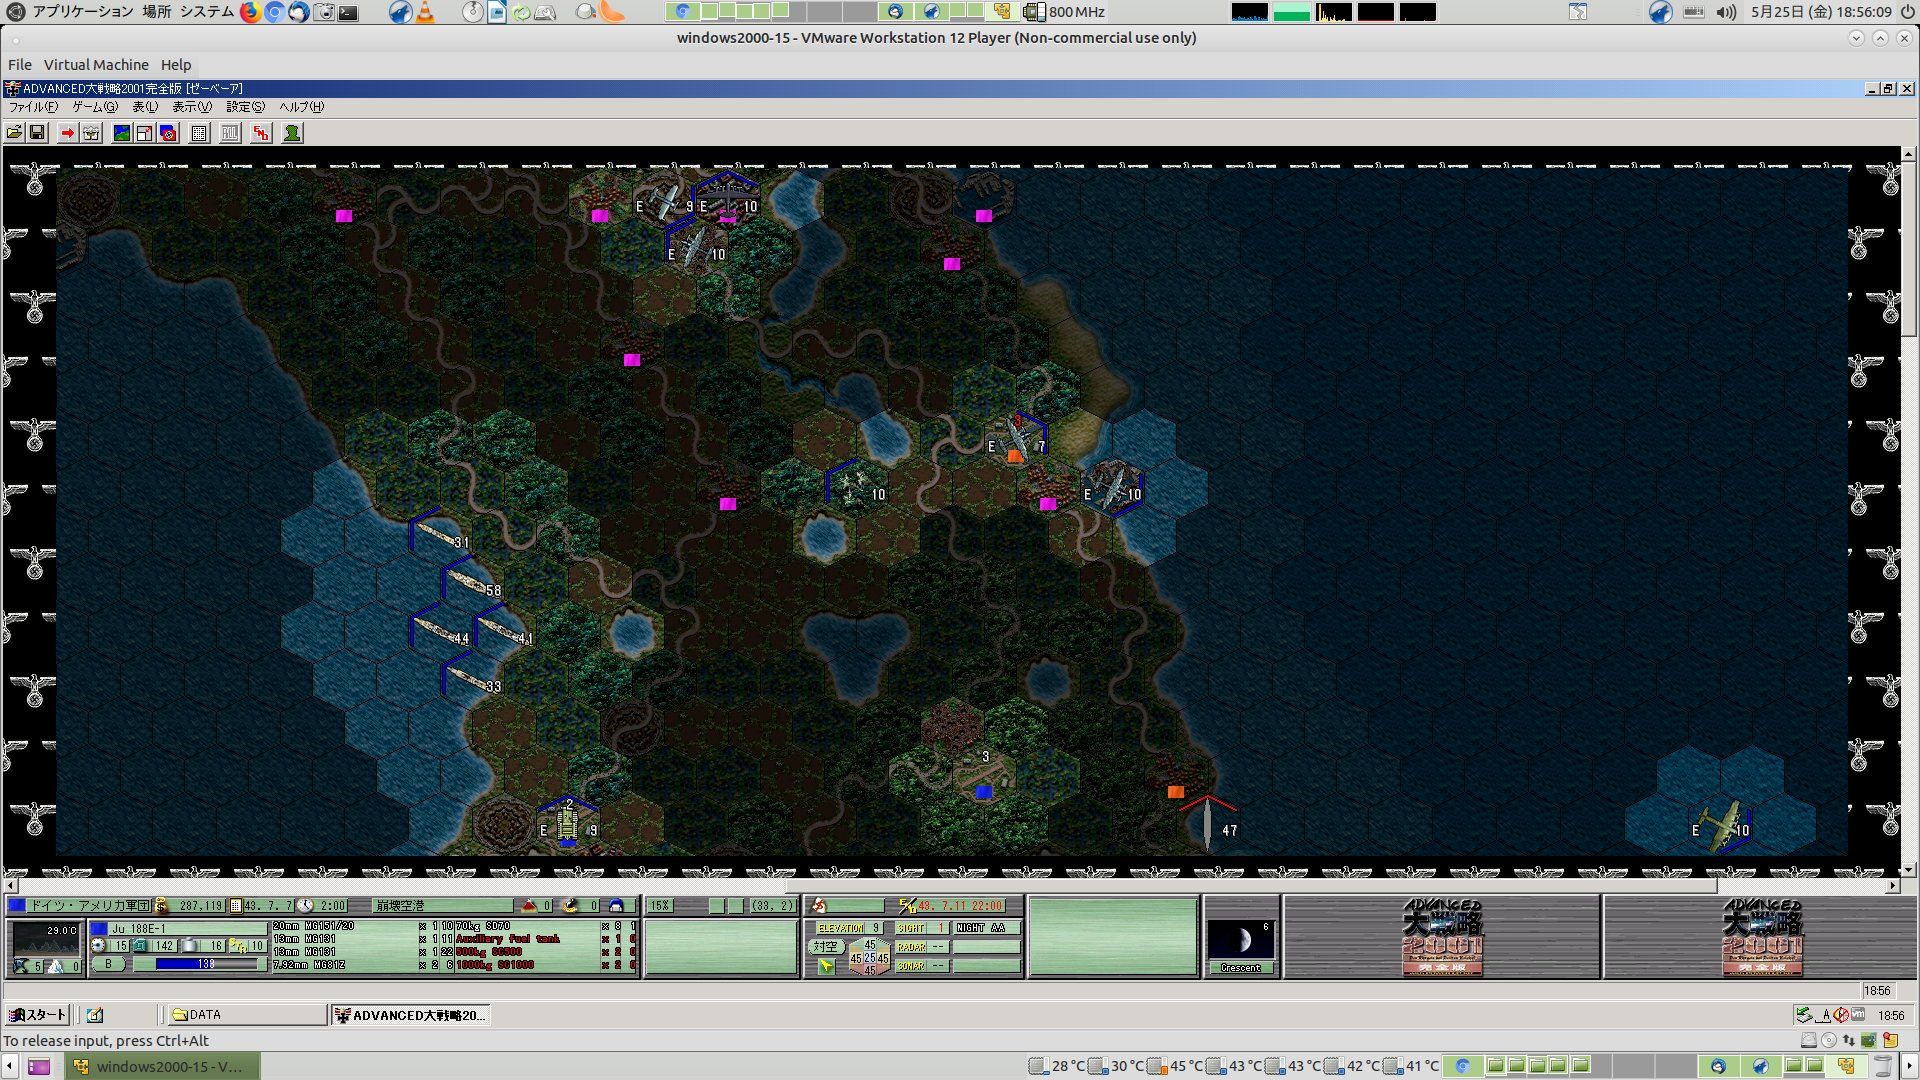The image size is (1920, 1080).
Task: Click the green terrain map icon
Action: tap(122, 133)
